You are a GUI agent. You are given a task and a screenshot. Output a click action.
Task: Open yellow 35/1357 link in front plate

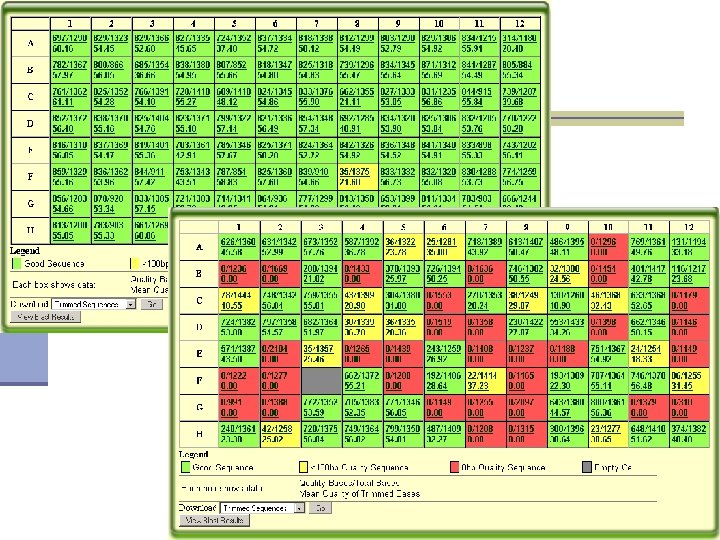pos(318,349)
